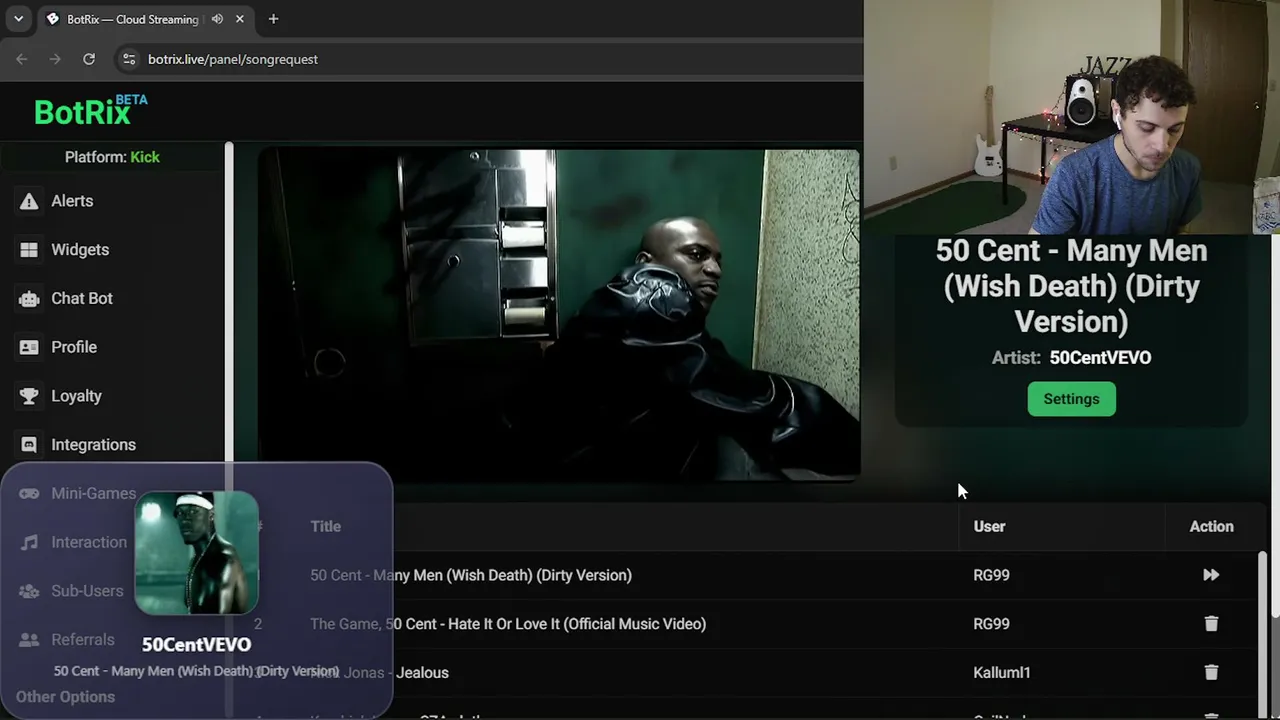Click user RG99 in the Many Men row
The image size is (1280, 720).
click(x=991, y=575)
